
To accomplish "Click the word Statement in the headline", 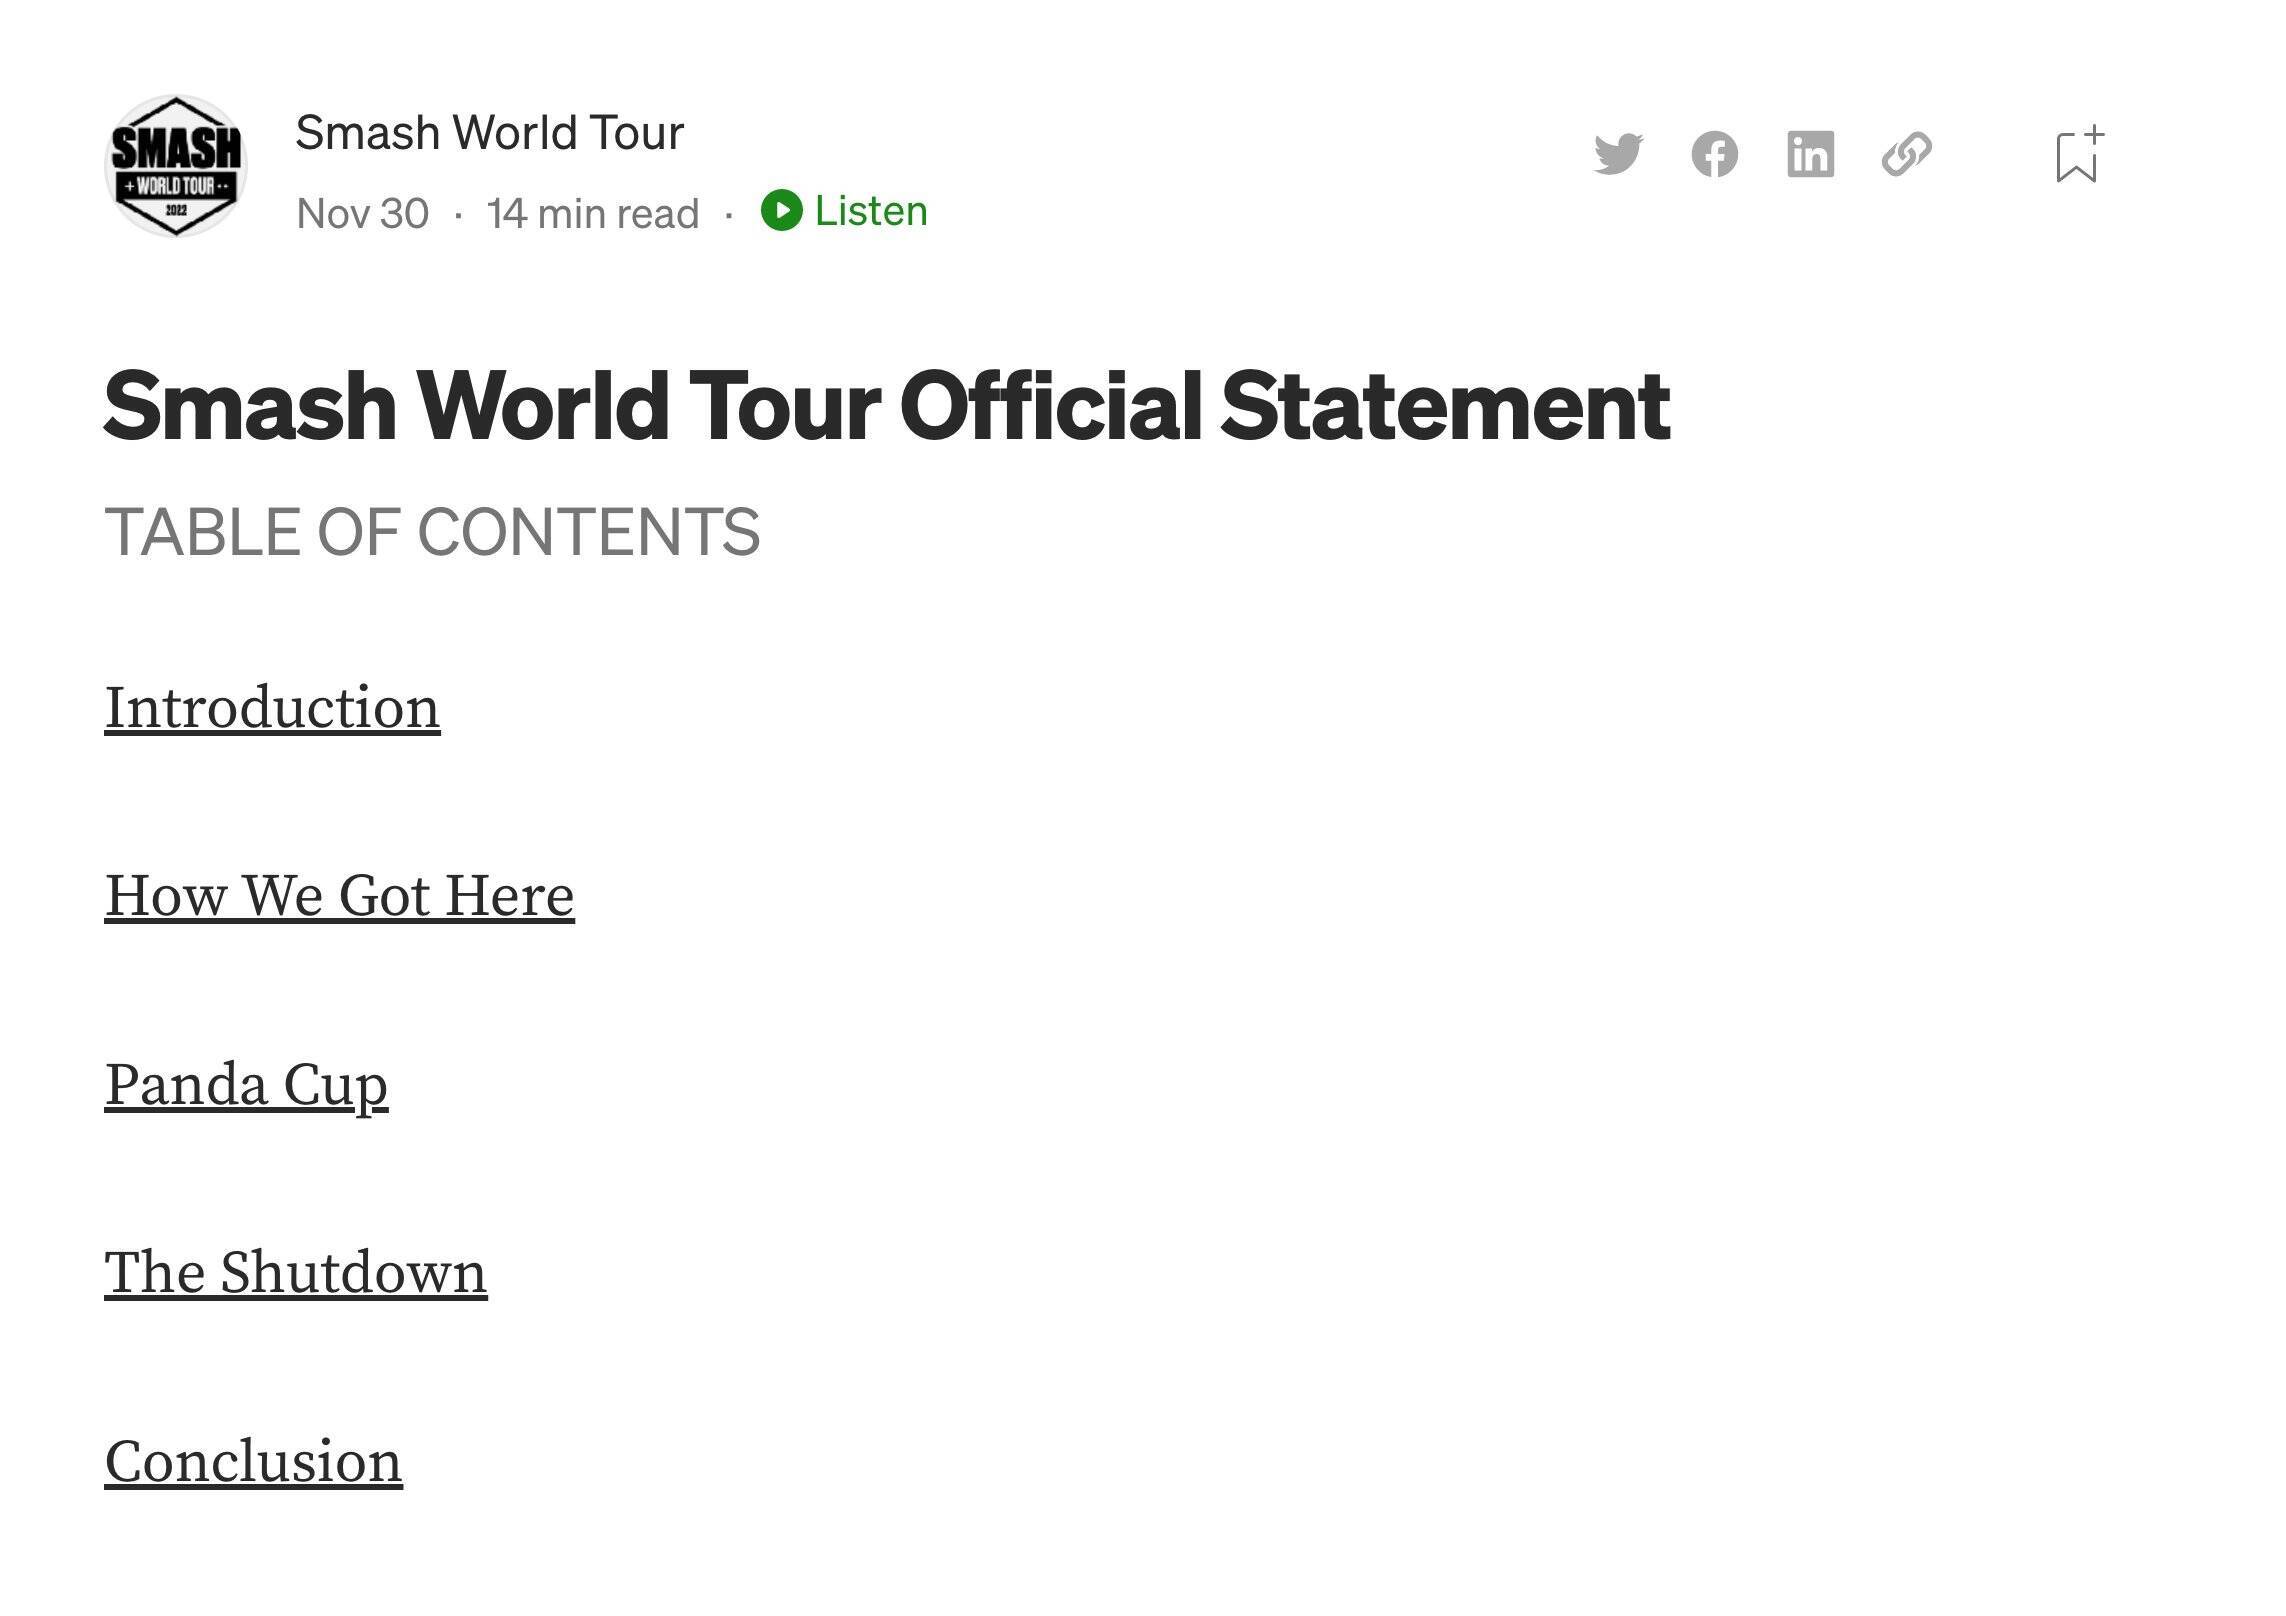I will (x=1444, y=405).
